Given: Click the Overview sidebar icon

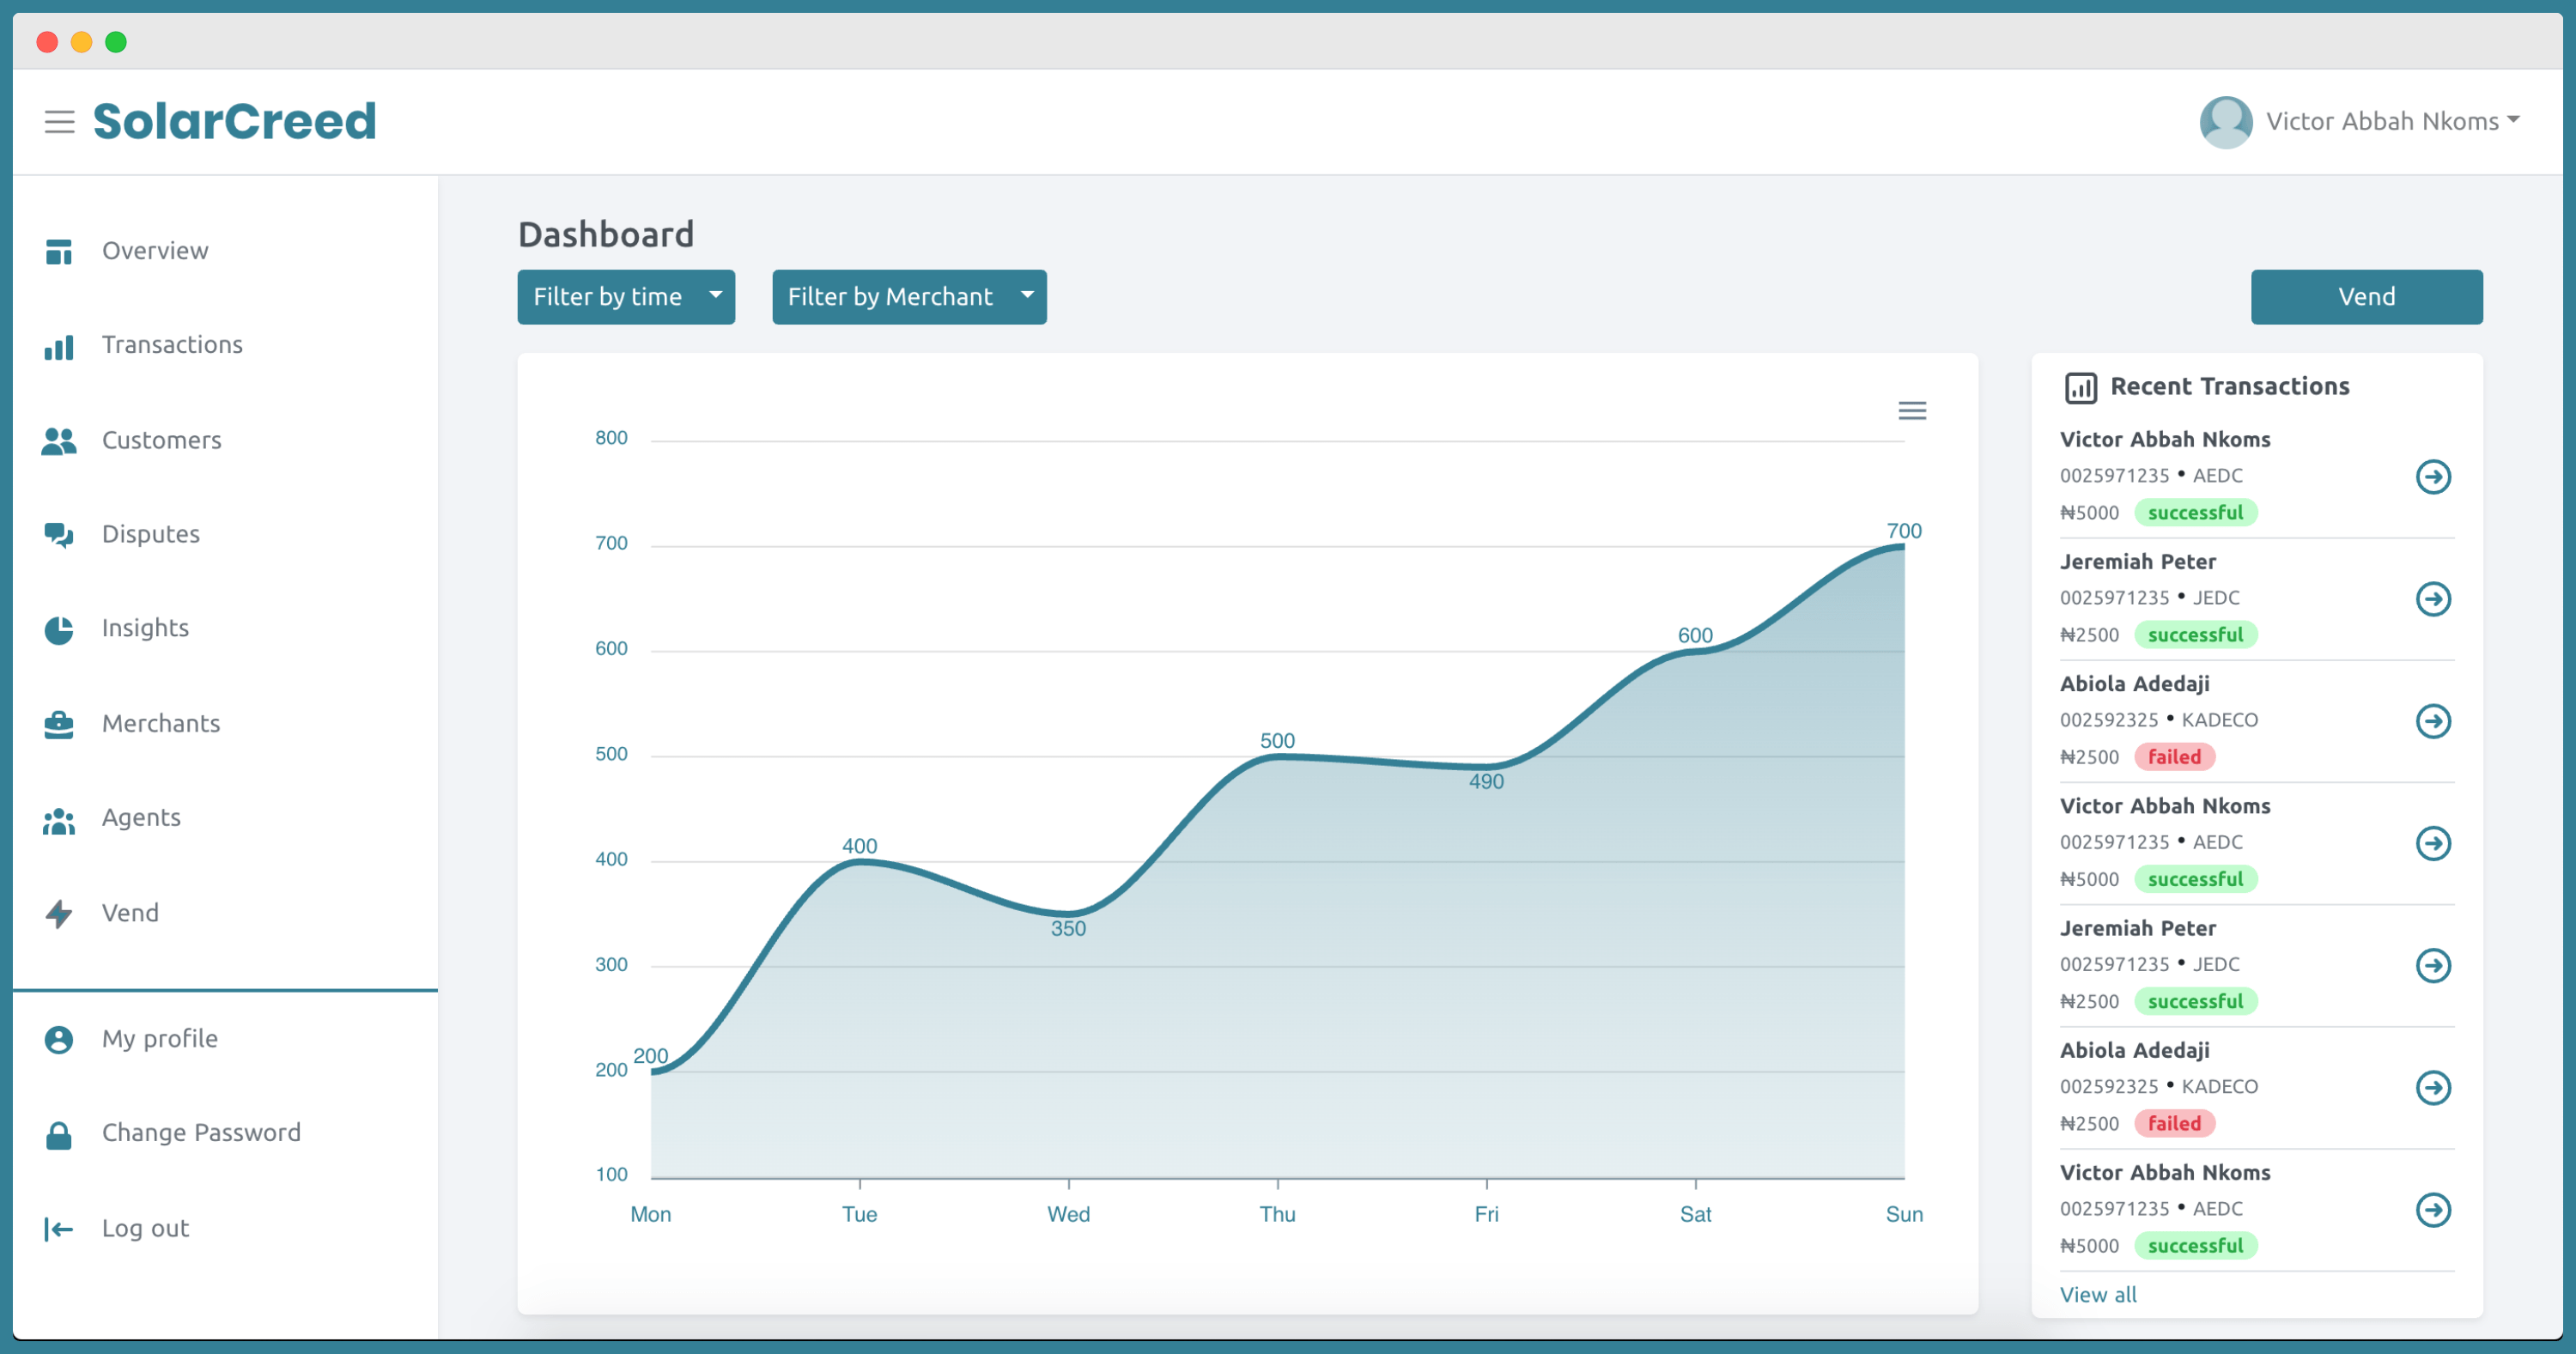Looking at the screenshot, I should coord(59,251).
